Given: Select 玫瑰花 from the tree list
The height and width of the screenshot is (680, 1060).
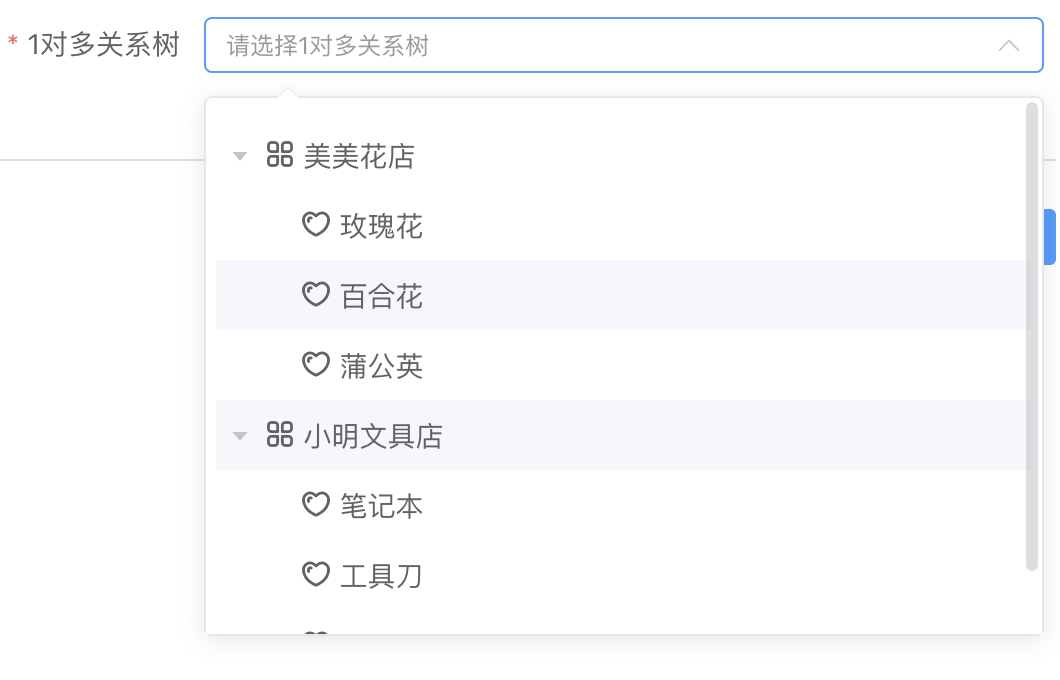Looking at the screenshot, I should 382,226.
